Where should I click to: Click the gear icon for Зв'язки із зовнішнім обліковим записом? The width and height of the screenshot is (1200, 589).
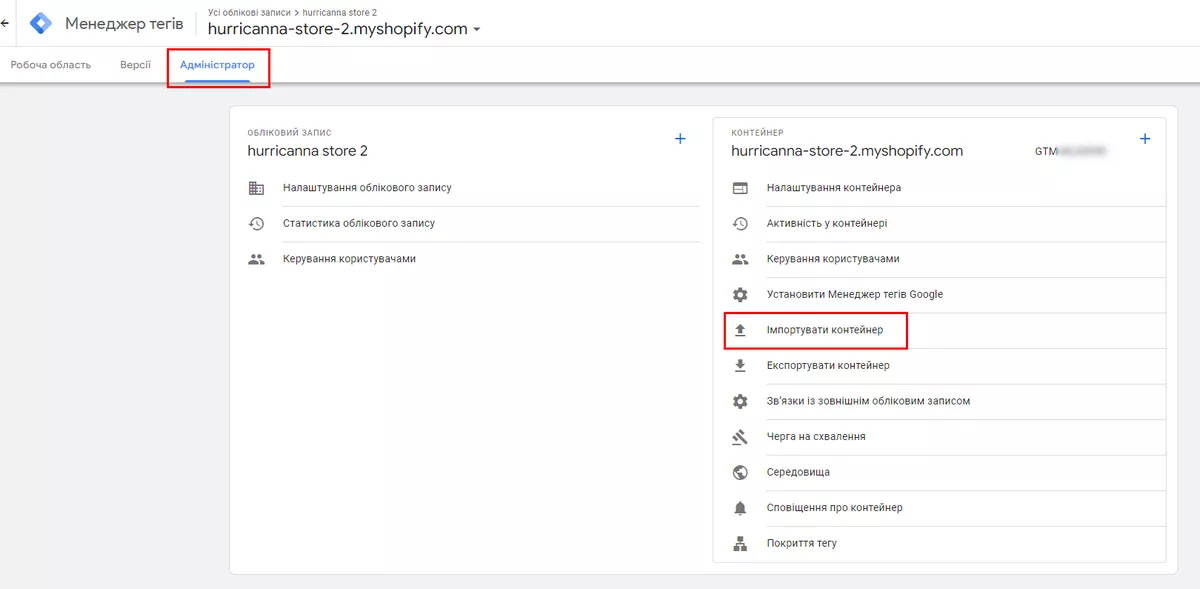(x=740, y=401)
